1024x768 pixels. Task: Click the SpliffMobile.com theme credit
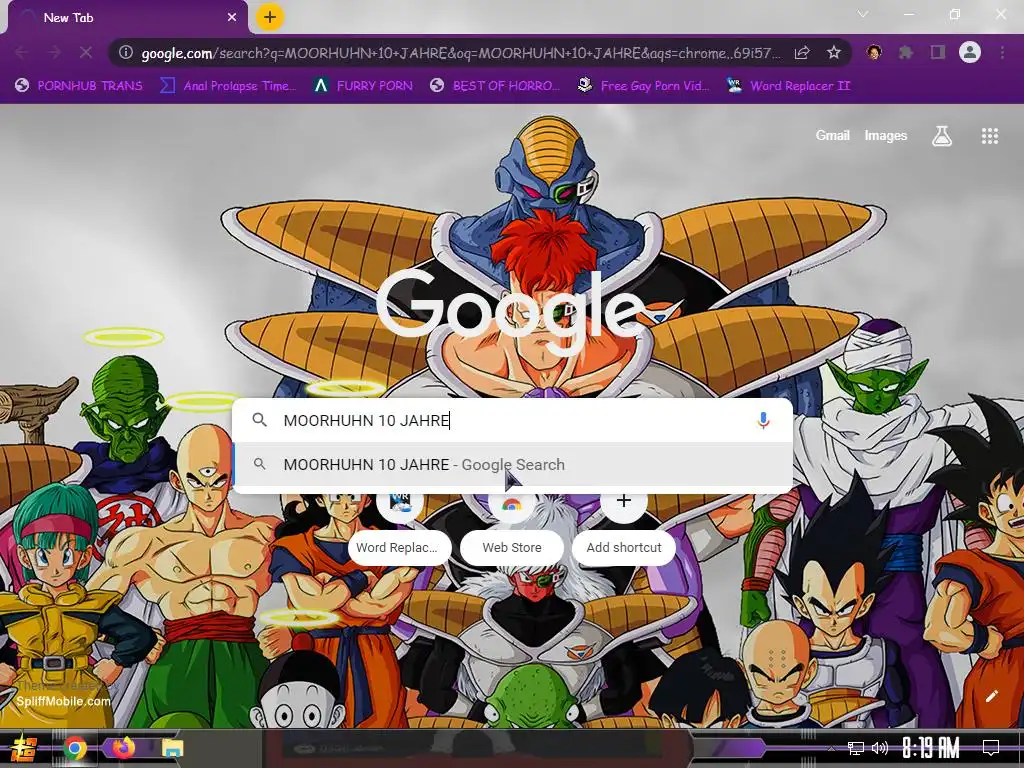[x=63, y=701]
